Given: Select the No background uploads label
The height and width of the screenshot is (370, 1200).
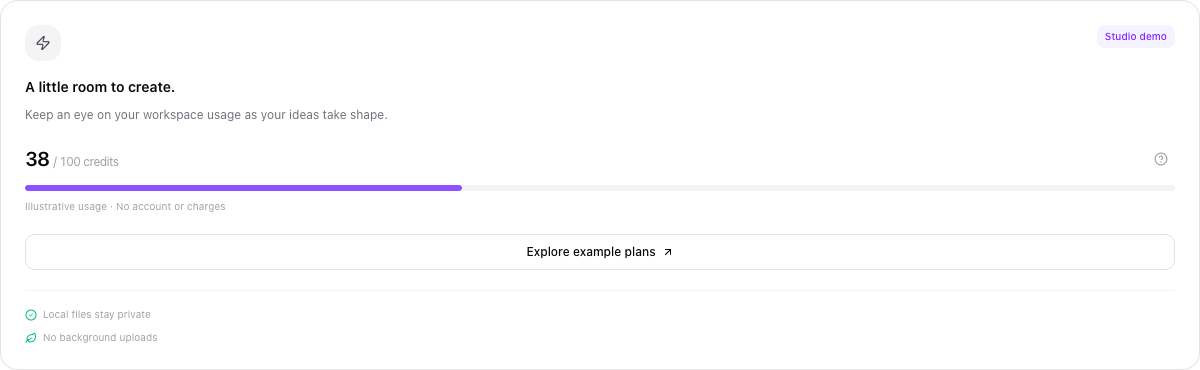Looking at the screenshot, I should click(100, 338).
